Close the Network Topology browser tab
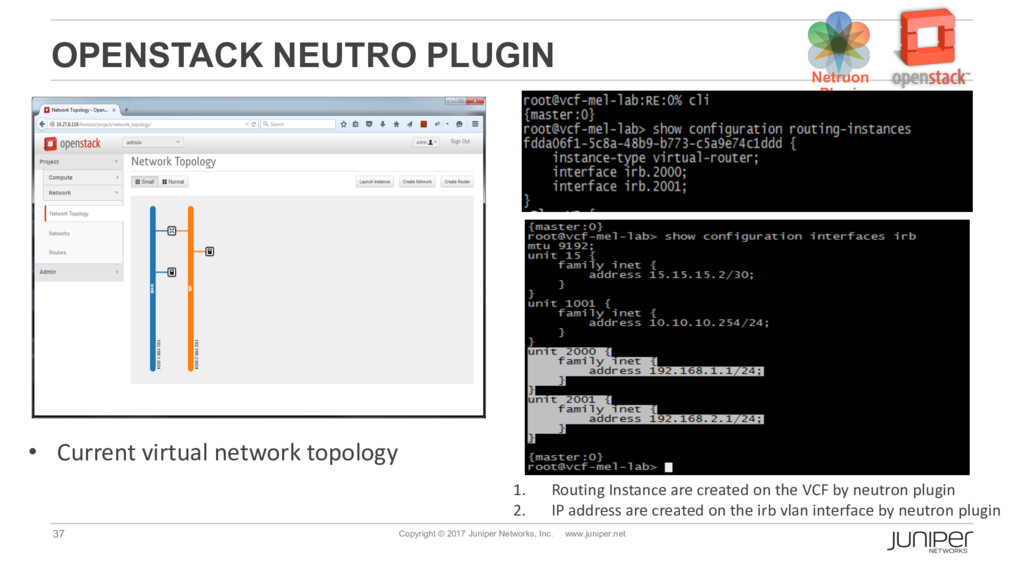Screen dimensions: 1024x576 point(114,110)
